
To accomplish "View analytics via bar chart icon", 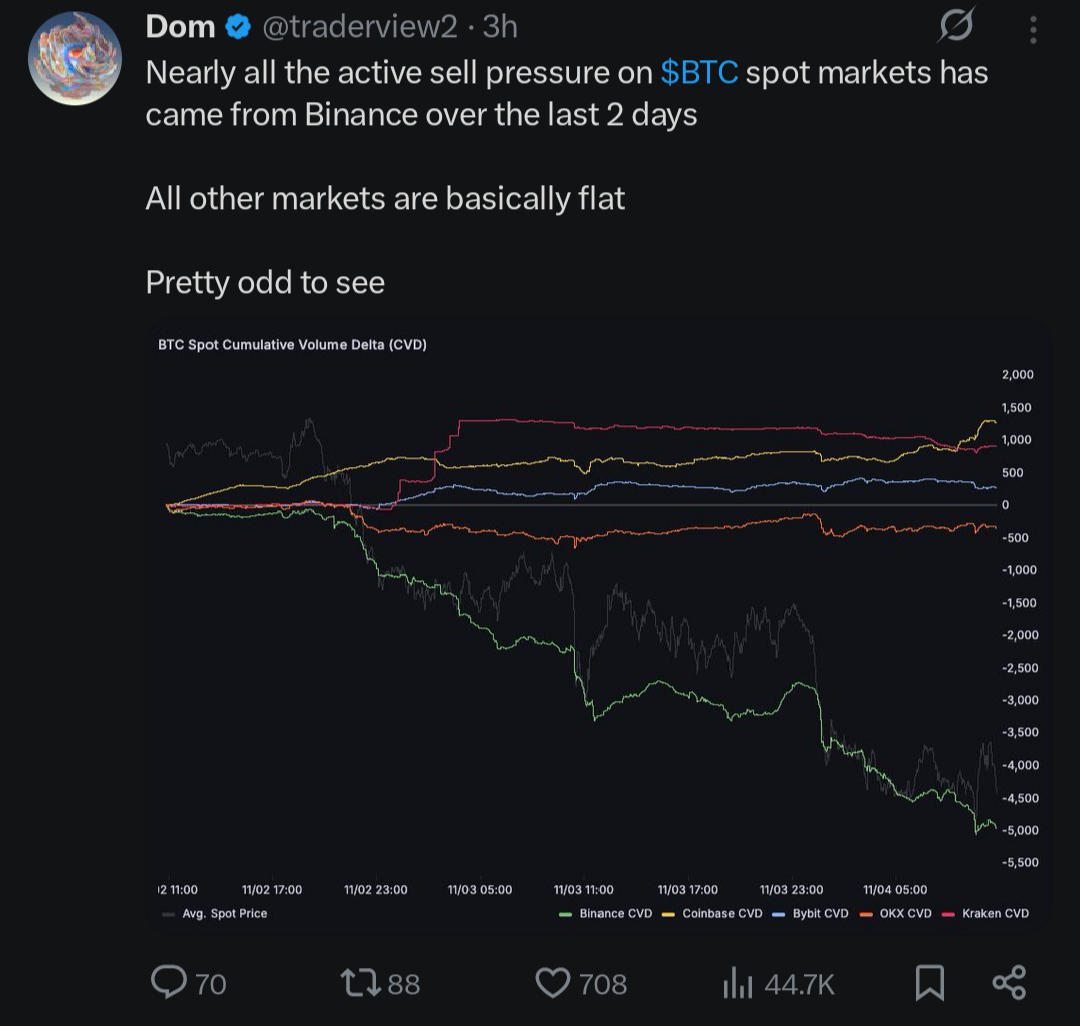I will (738, 983).
